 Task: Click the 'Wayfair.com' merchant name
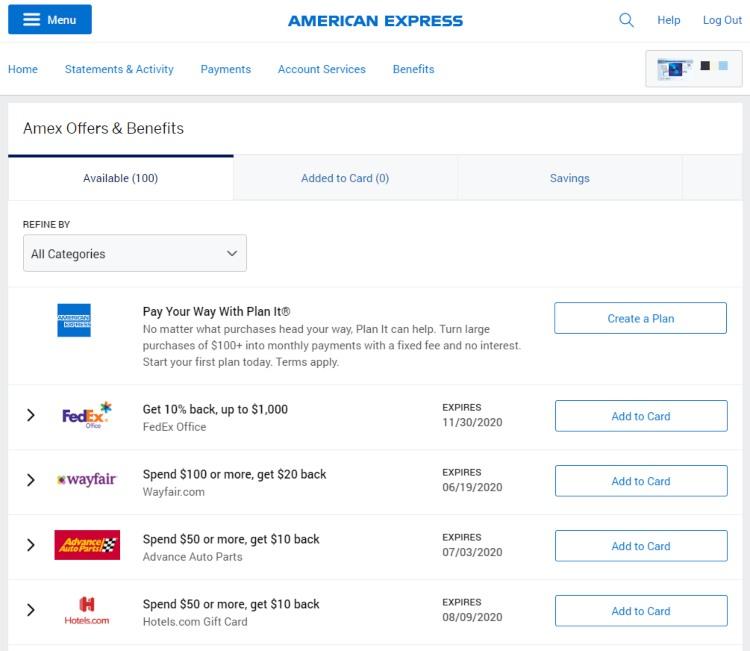(x=174, y=492)
